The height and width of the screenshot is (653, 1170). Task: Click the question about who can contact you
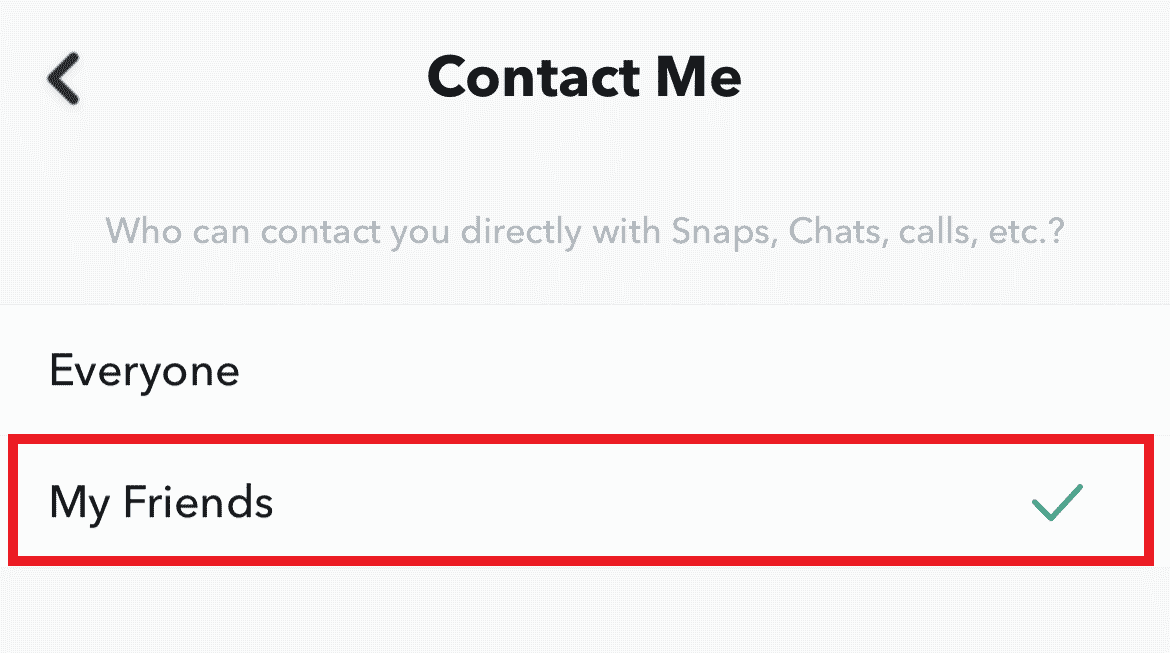[585, 231]
